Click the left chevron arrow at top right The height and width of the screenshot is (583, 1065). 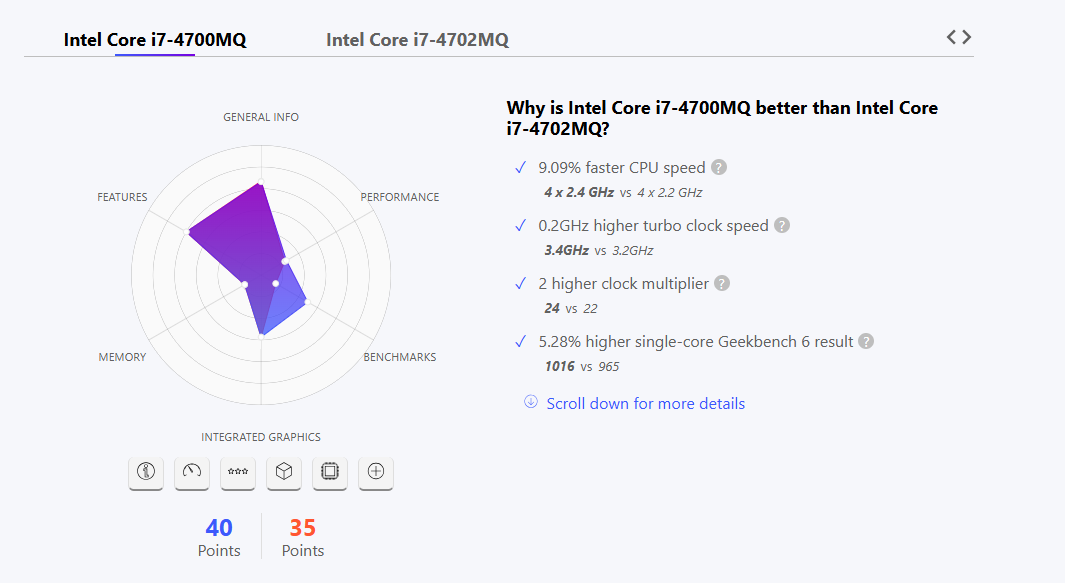click(x=952, y=37)
